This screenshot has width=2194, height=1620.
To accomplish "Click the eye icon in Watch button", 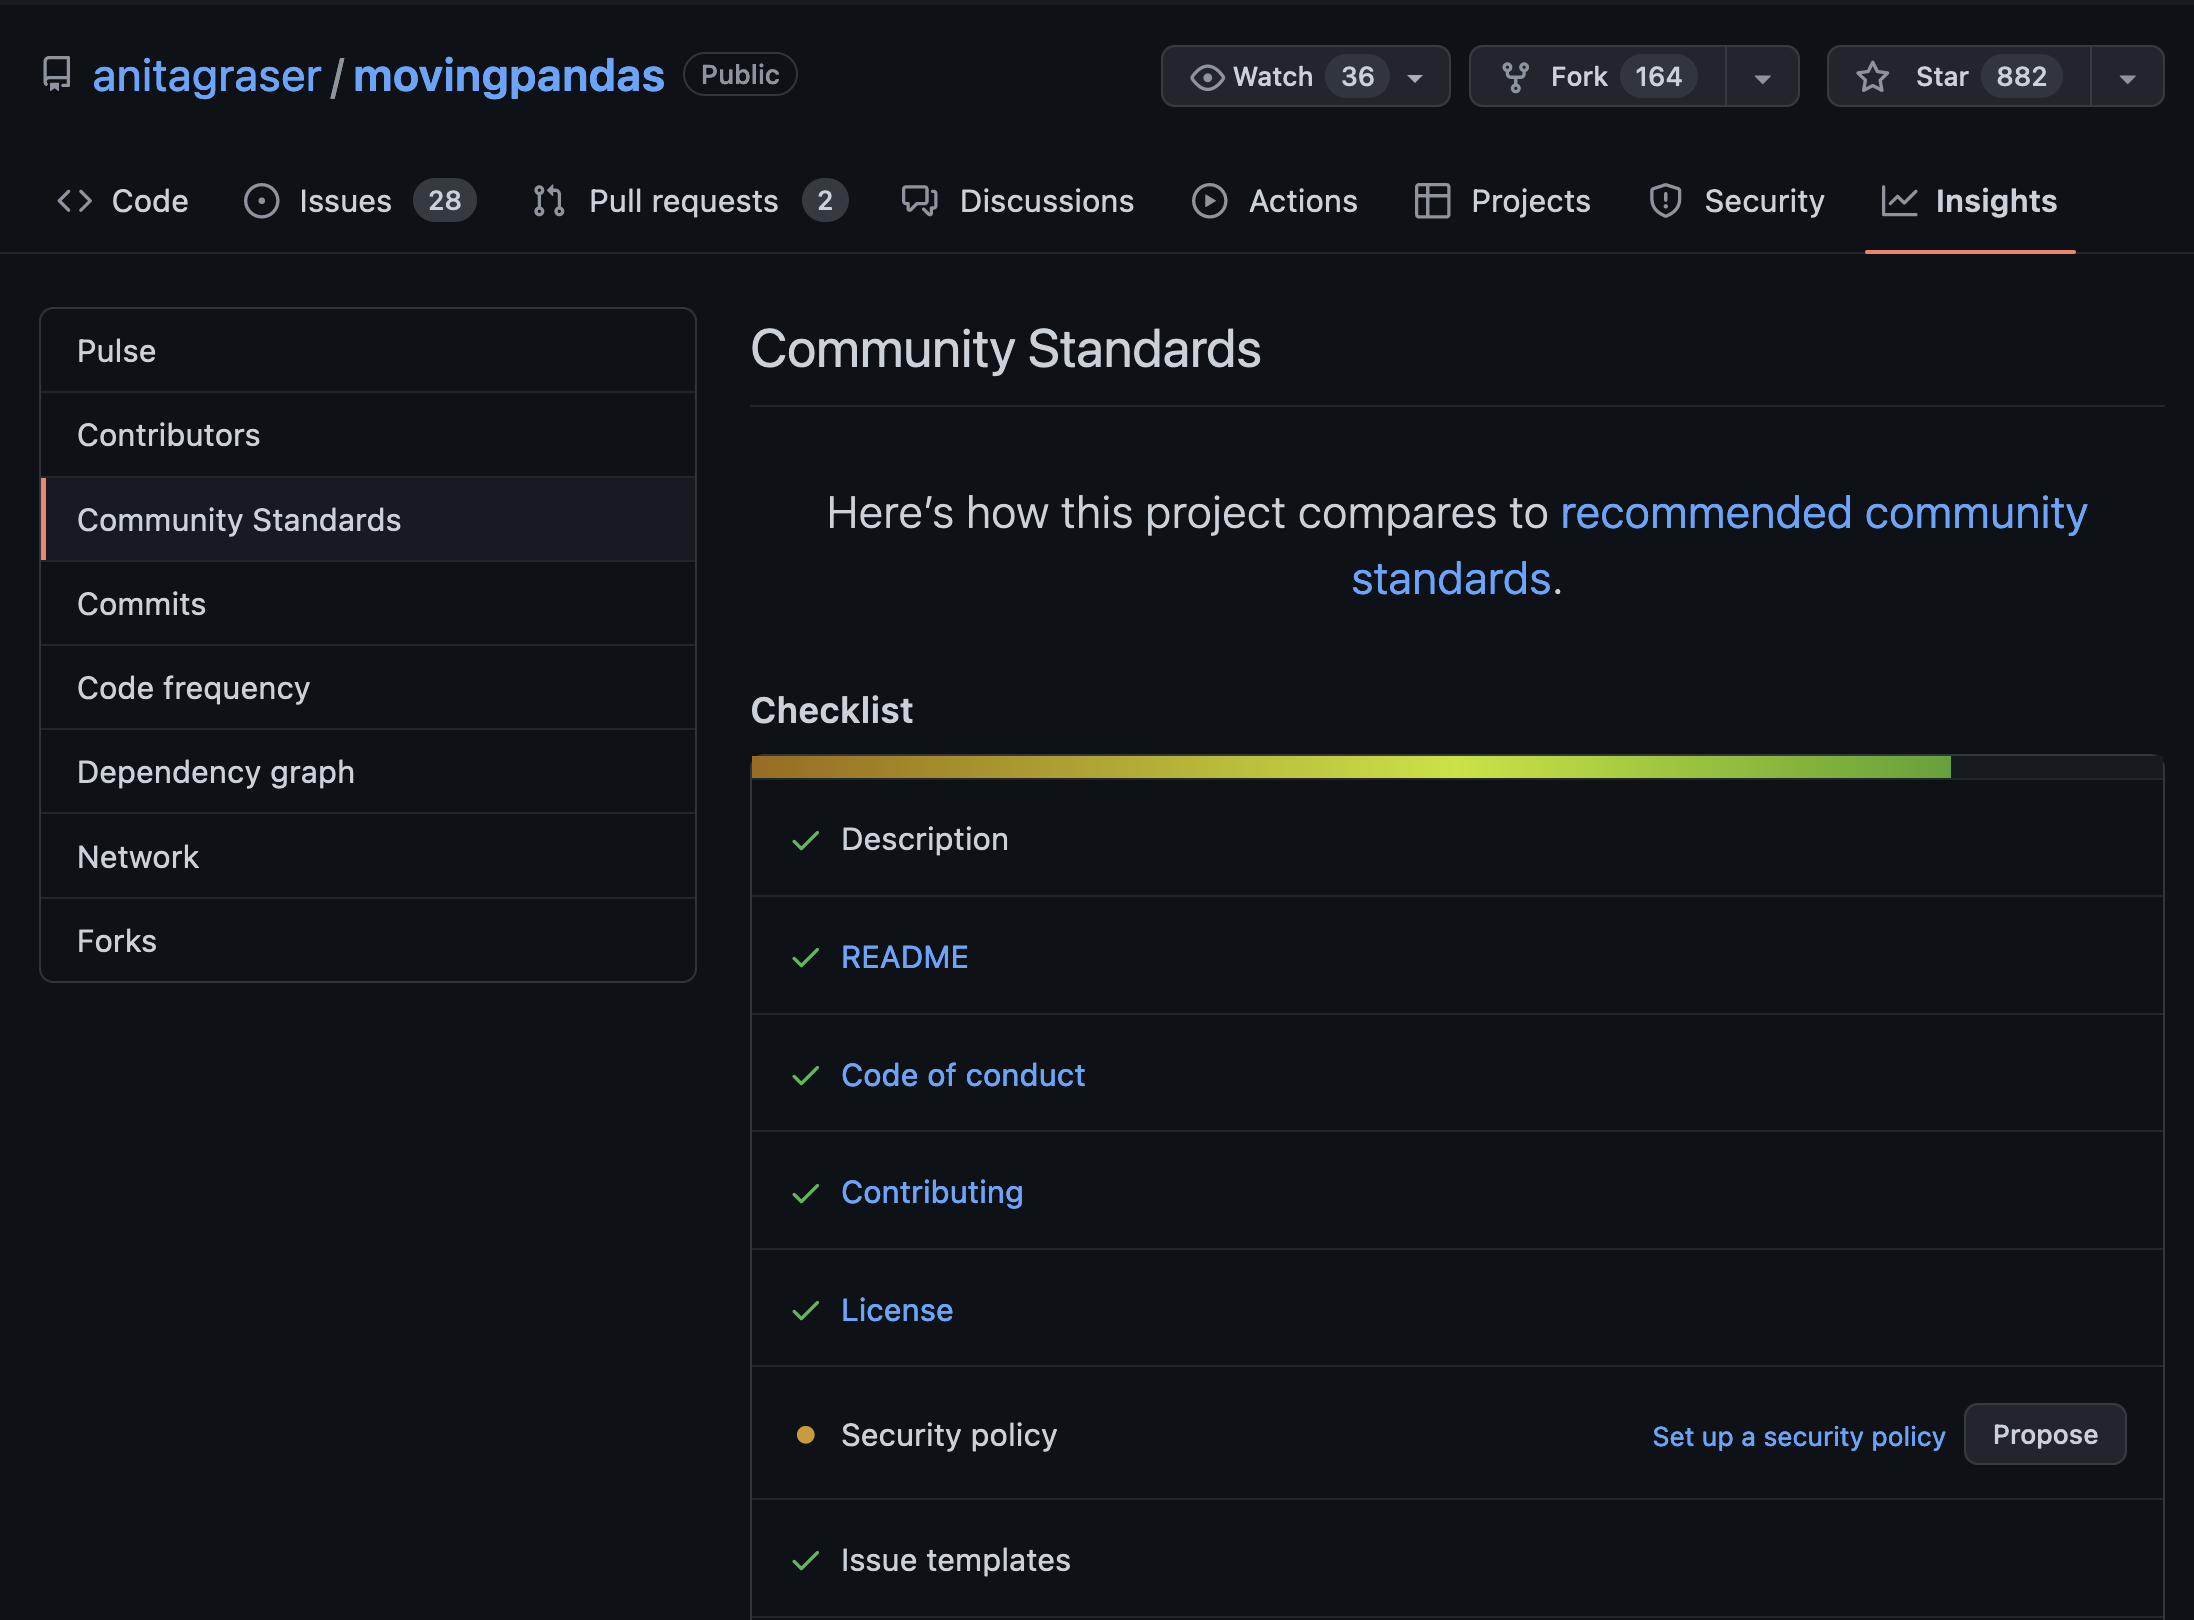I will [1207, 77].
